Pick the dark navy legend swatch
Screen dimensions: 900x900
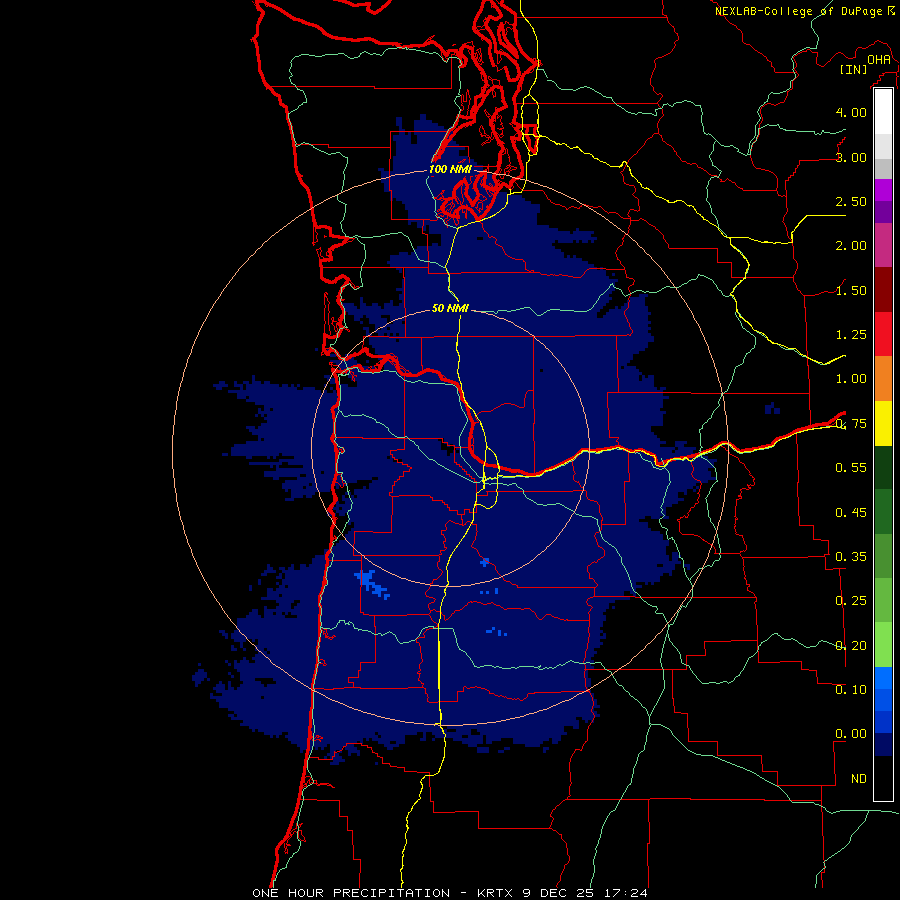coord(883,745)
